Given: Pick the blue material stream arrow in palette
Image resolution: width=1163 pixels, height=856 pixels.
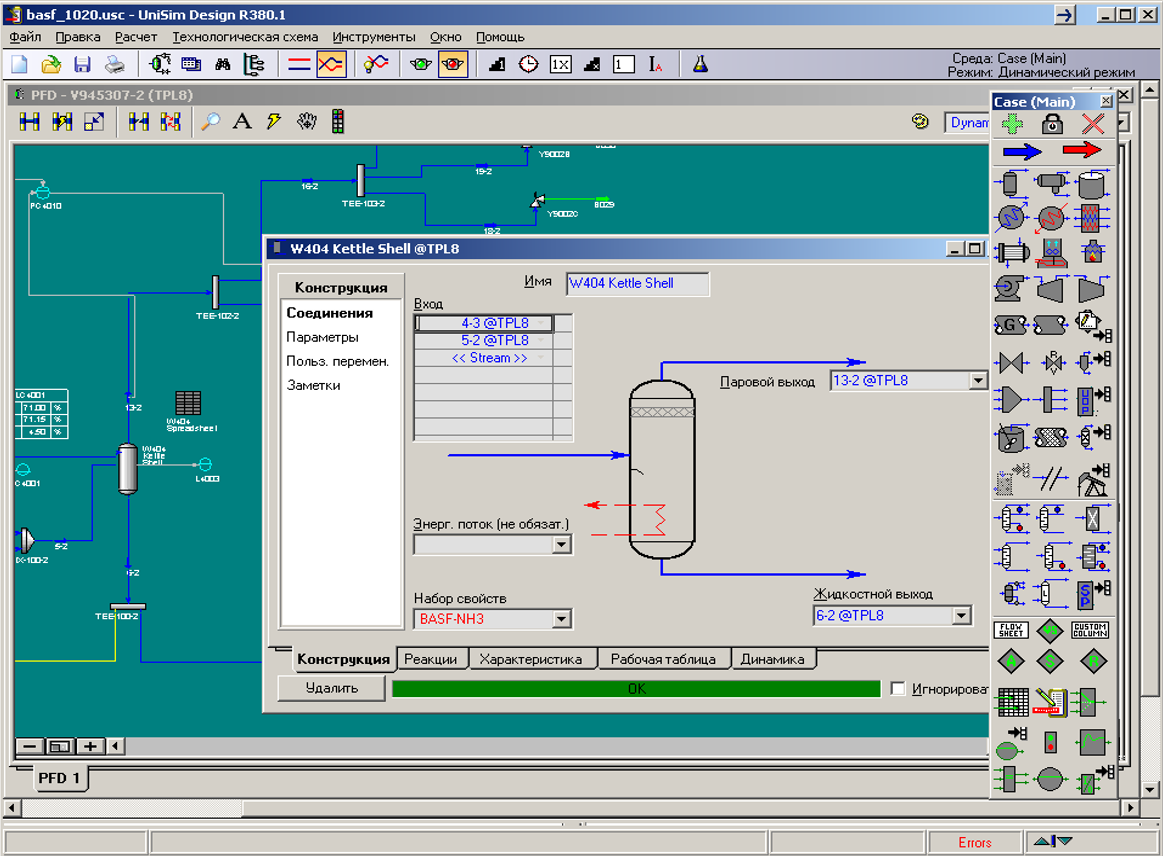Looking at the screenshot, I should 1022,151.
